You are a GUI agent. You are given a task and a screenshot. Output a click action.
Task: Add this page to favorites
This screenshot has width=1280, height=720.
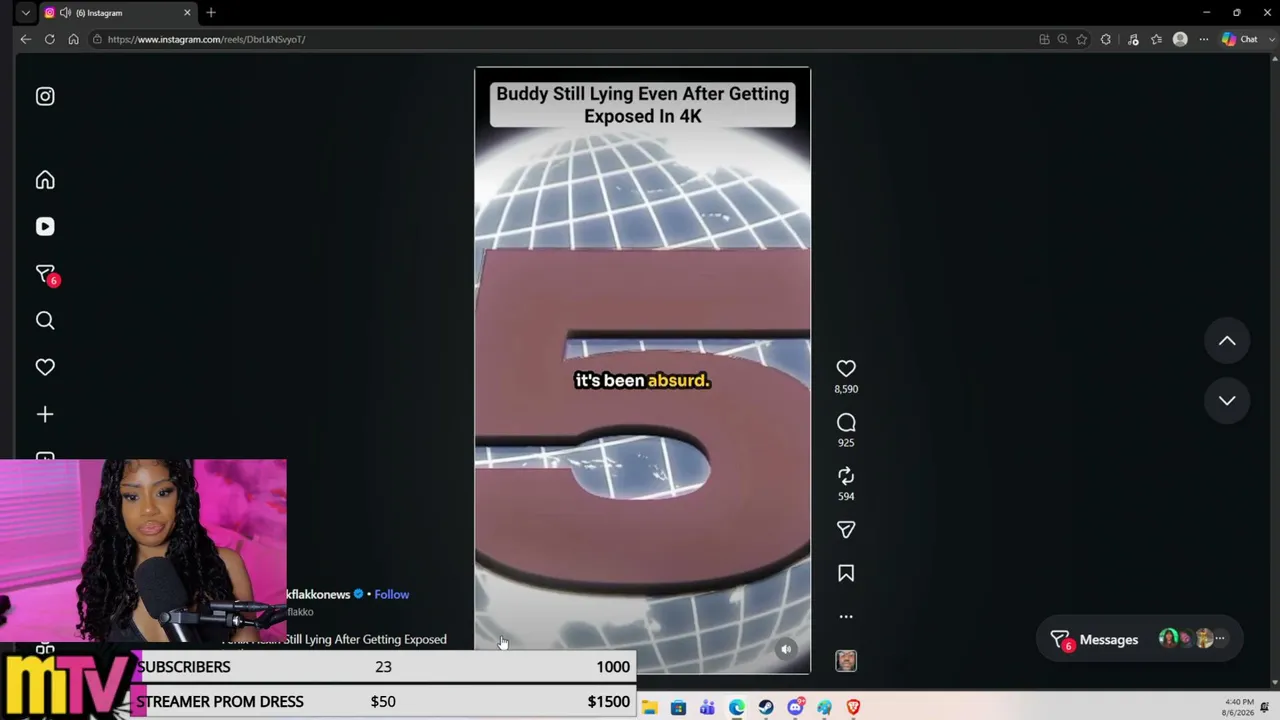1082,39
